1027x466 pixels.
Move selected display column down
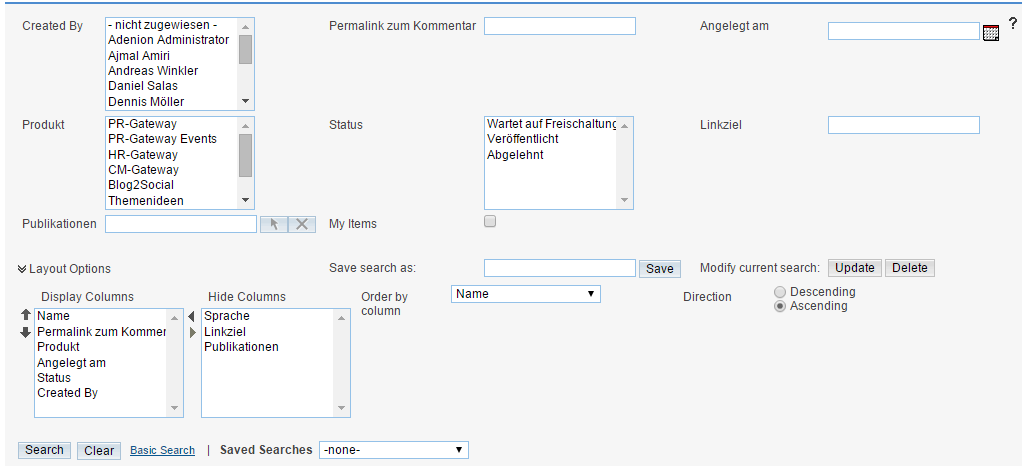click(26, 332)
